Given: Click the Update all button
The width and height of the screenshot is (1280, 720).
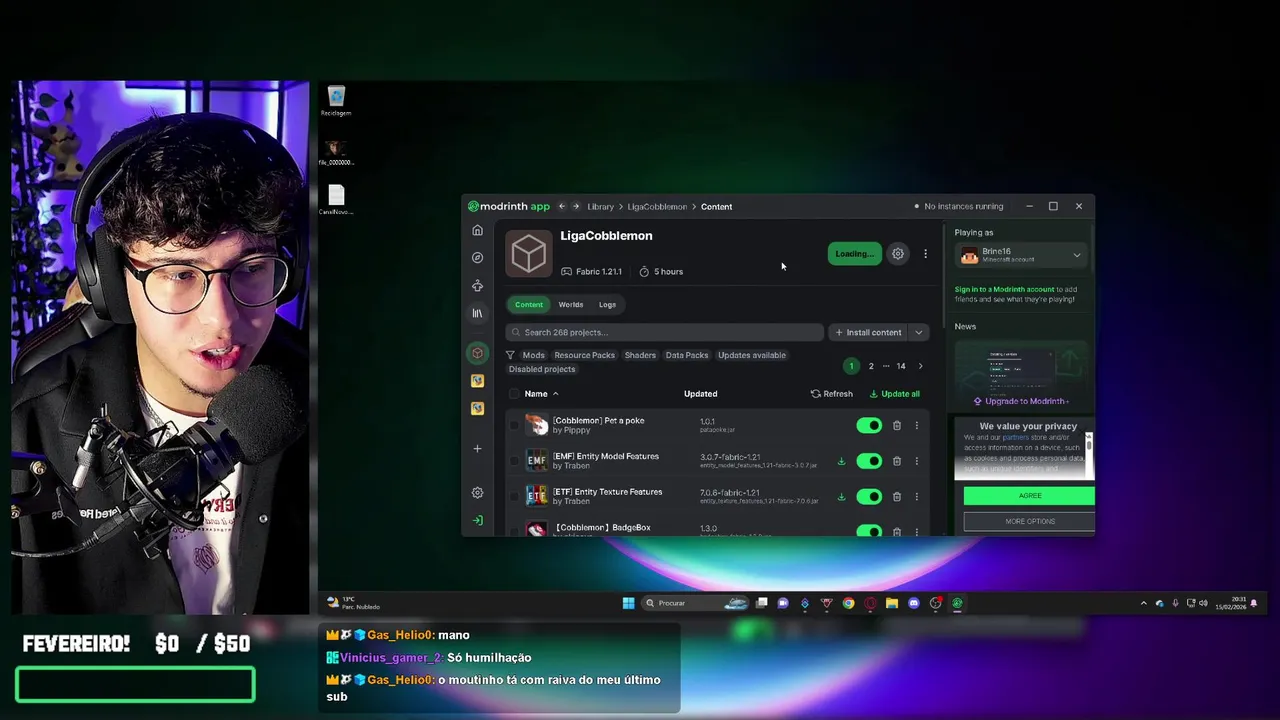Looking at the screenshot, I should (x=894, y=394).
